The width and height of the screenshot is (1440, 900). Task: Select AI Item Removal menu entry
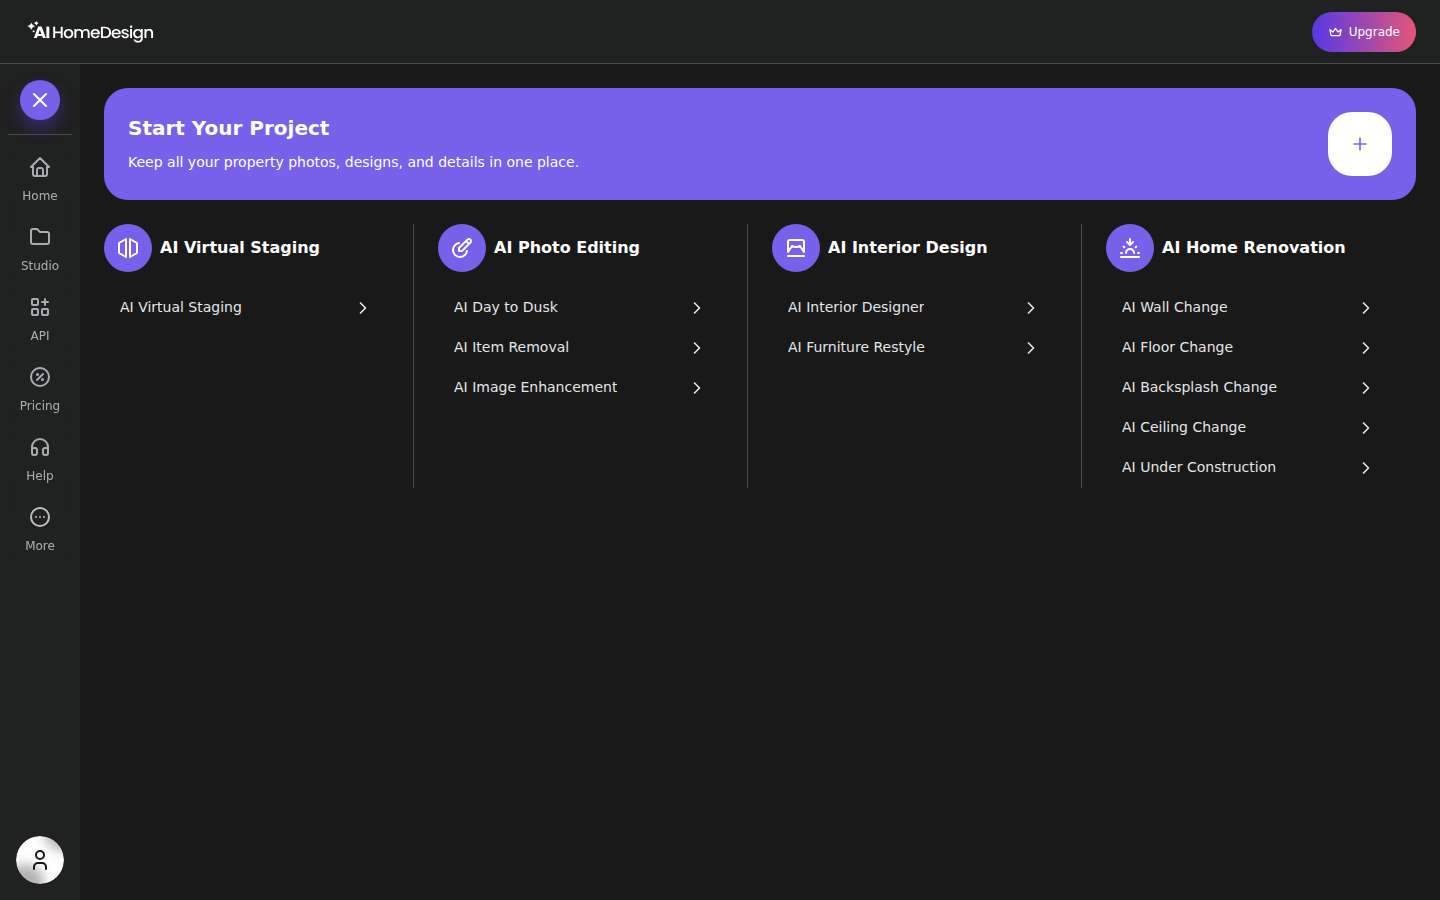click(579, 348)
